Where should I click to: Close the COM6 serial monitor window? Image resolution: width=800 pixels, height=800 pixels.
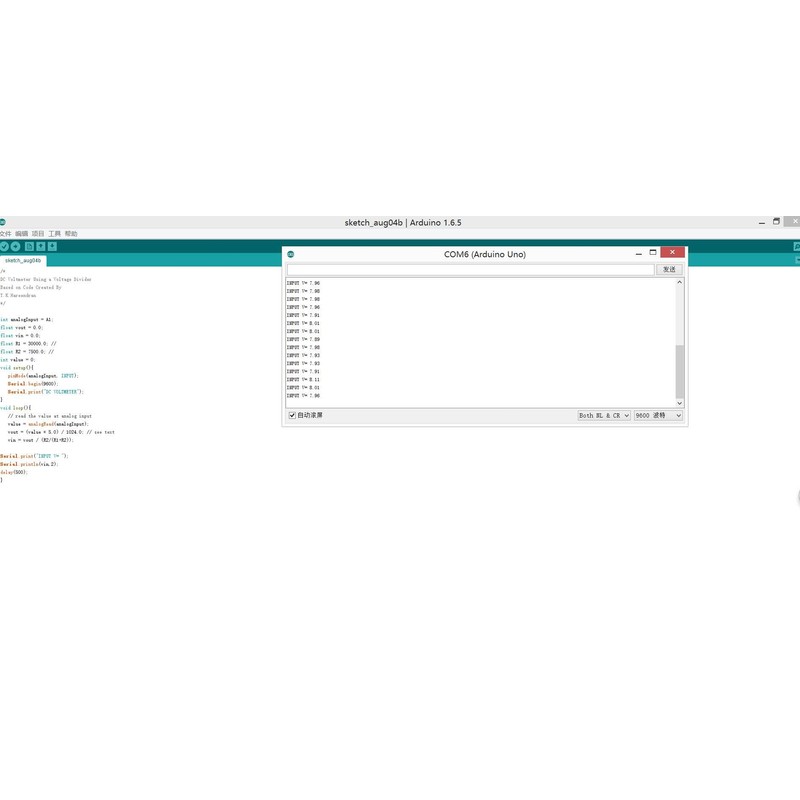pos(672,253)
